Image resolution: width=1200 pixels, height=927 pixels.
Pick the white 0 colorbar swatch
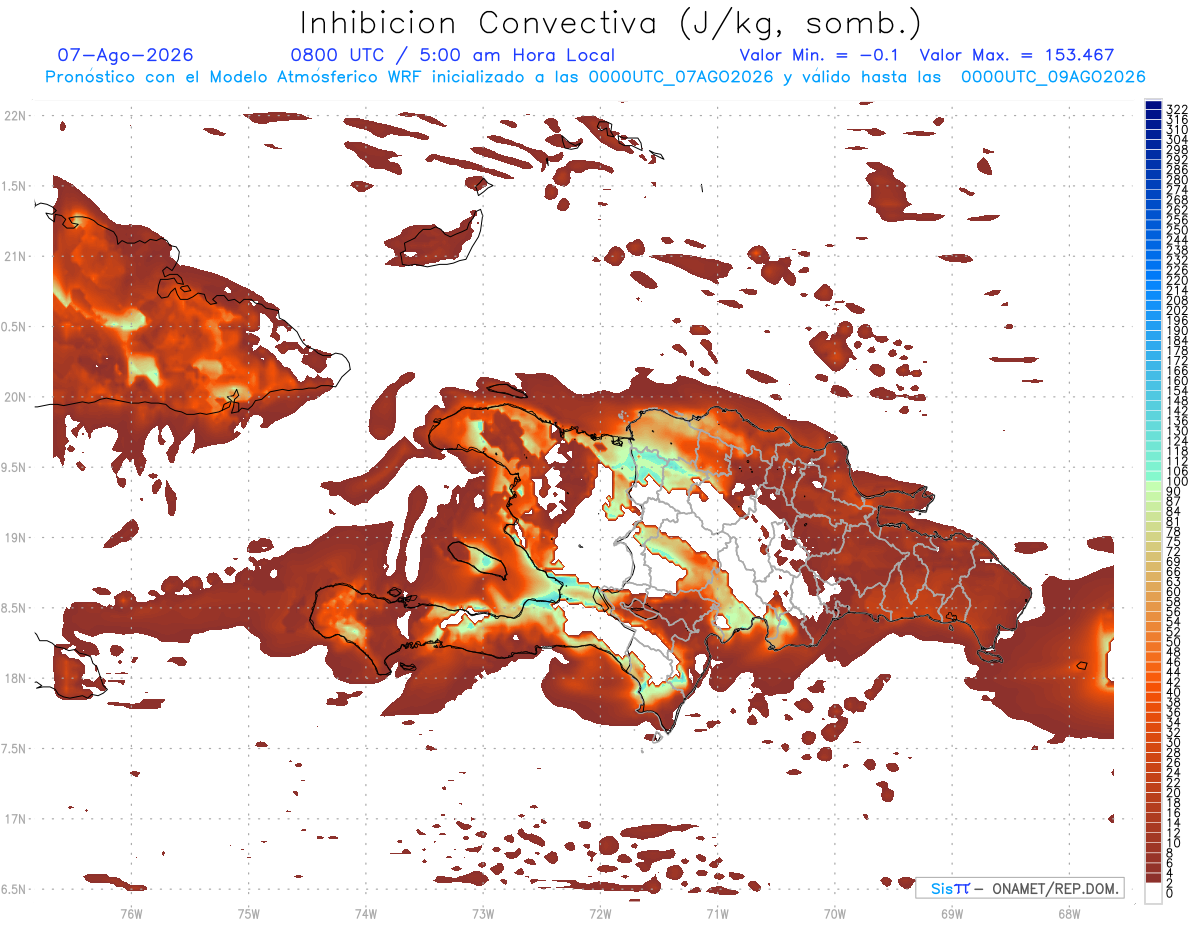click(1153, 894)
